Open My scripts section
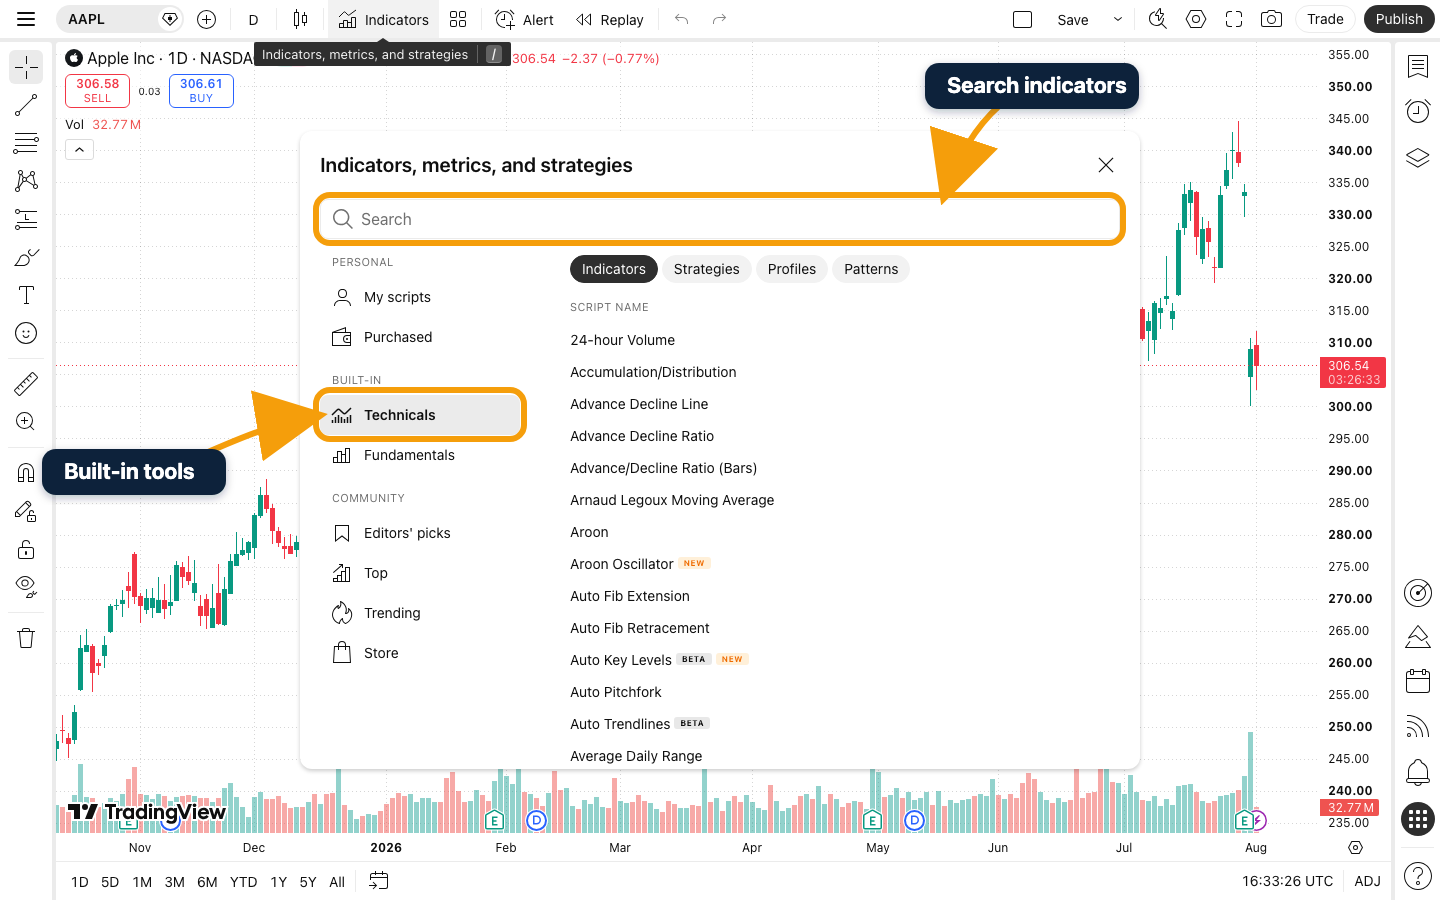The height and width of the screenshot is (900, 1440). click(x=420, y=297)
